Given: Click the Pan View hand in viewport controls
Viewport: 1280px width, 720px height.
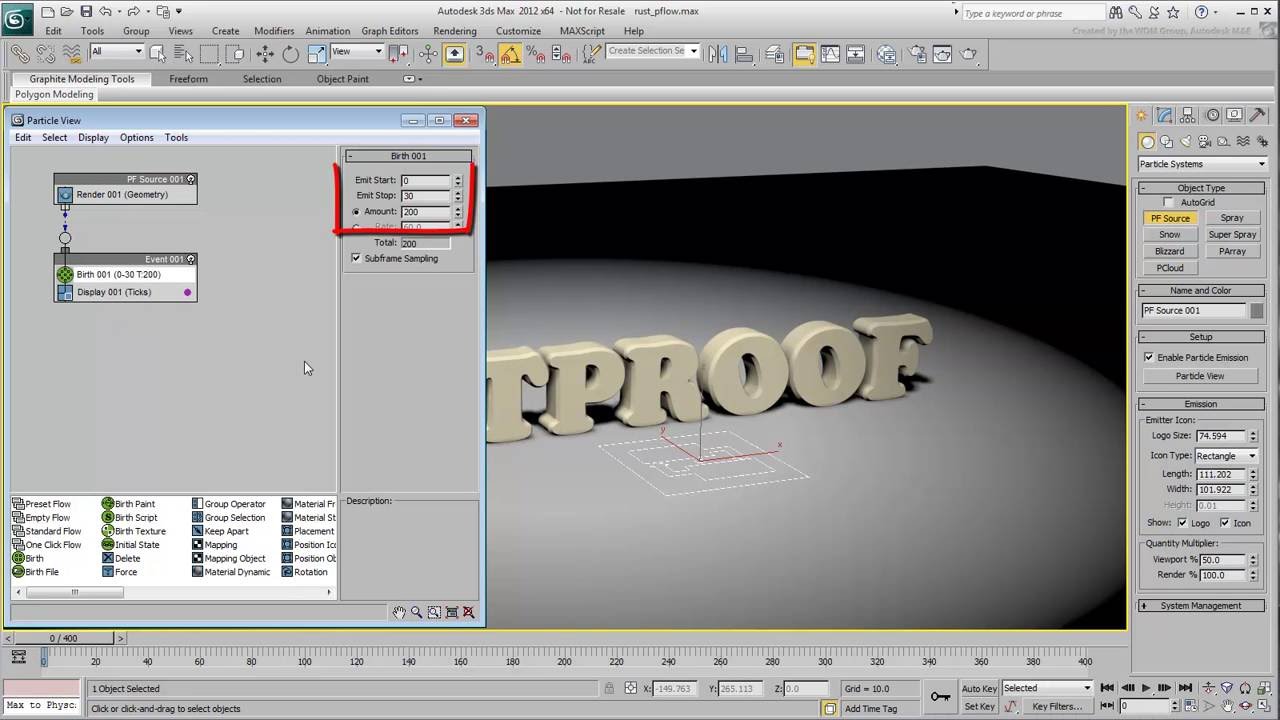Looking at the screenshot, I should point(1227,705).
